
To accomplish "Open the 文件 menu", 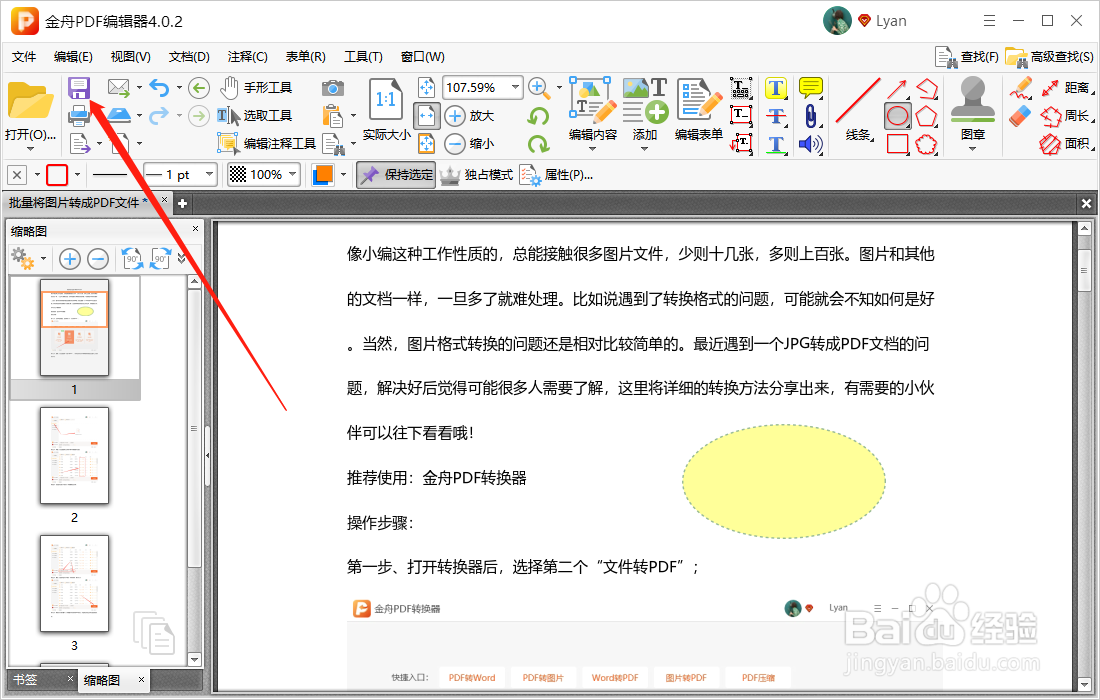I will 24,57.
